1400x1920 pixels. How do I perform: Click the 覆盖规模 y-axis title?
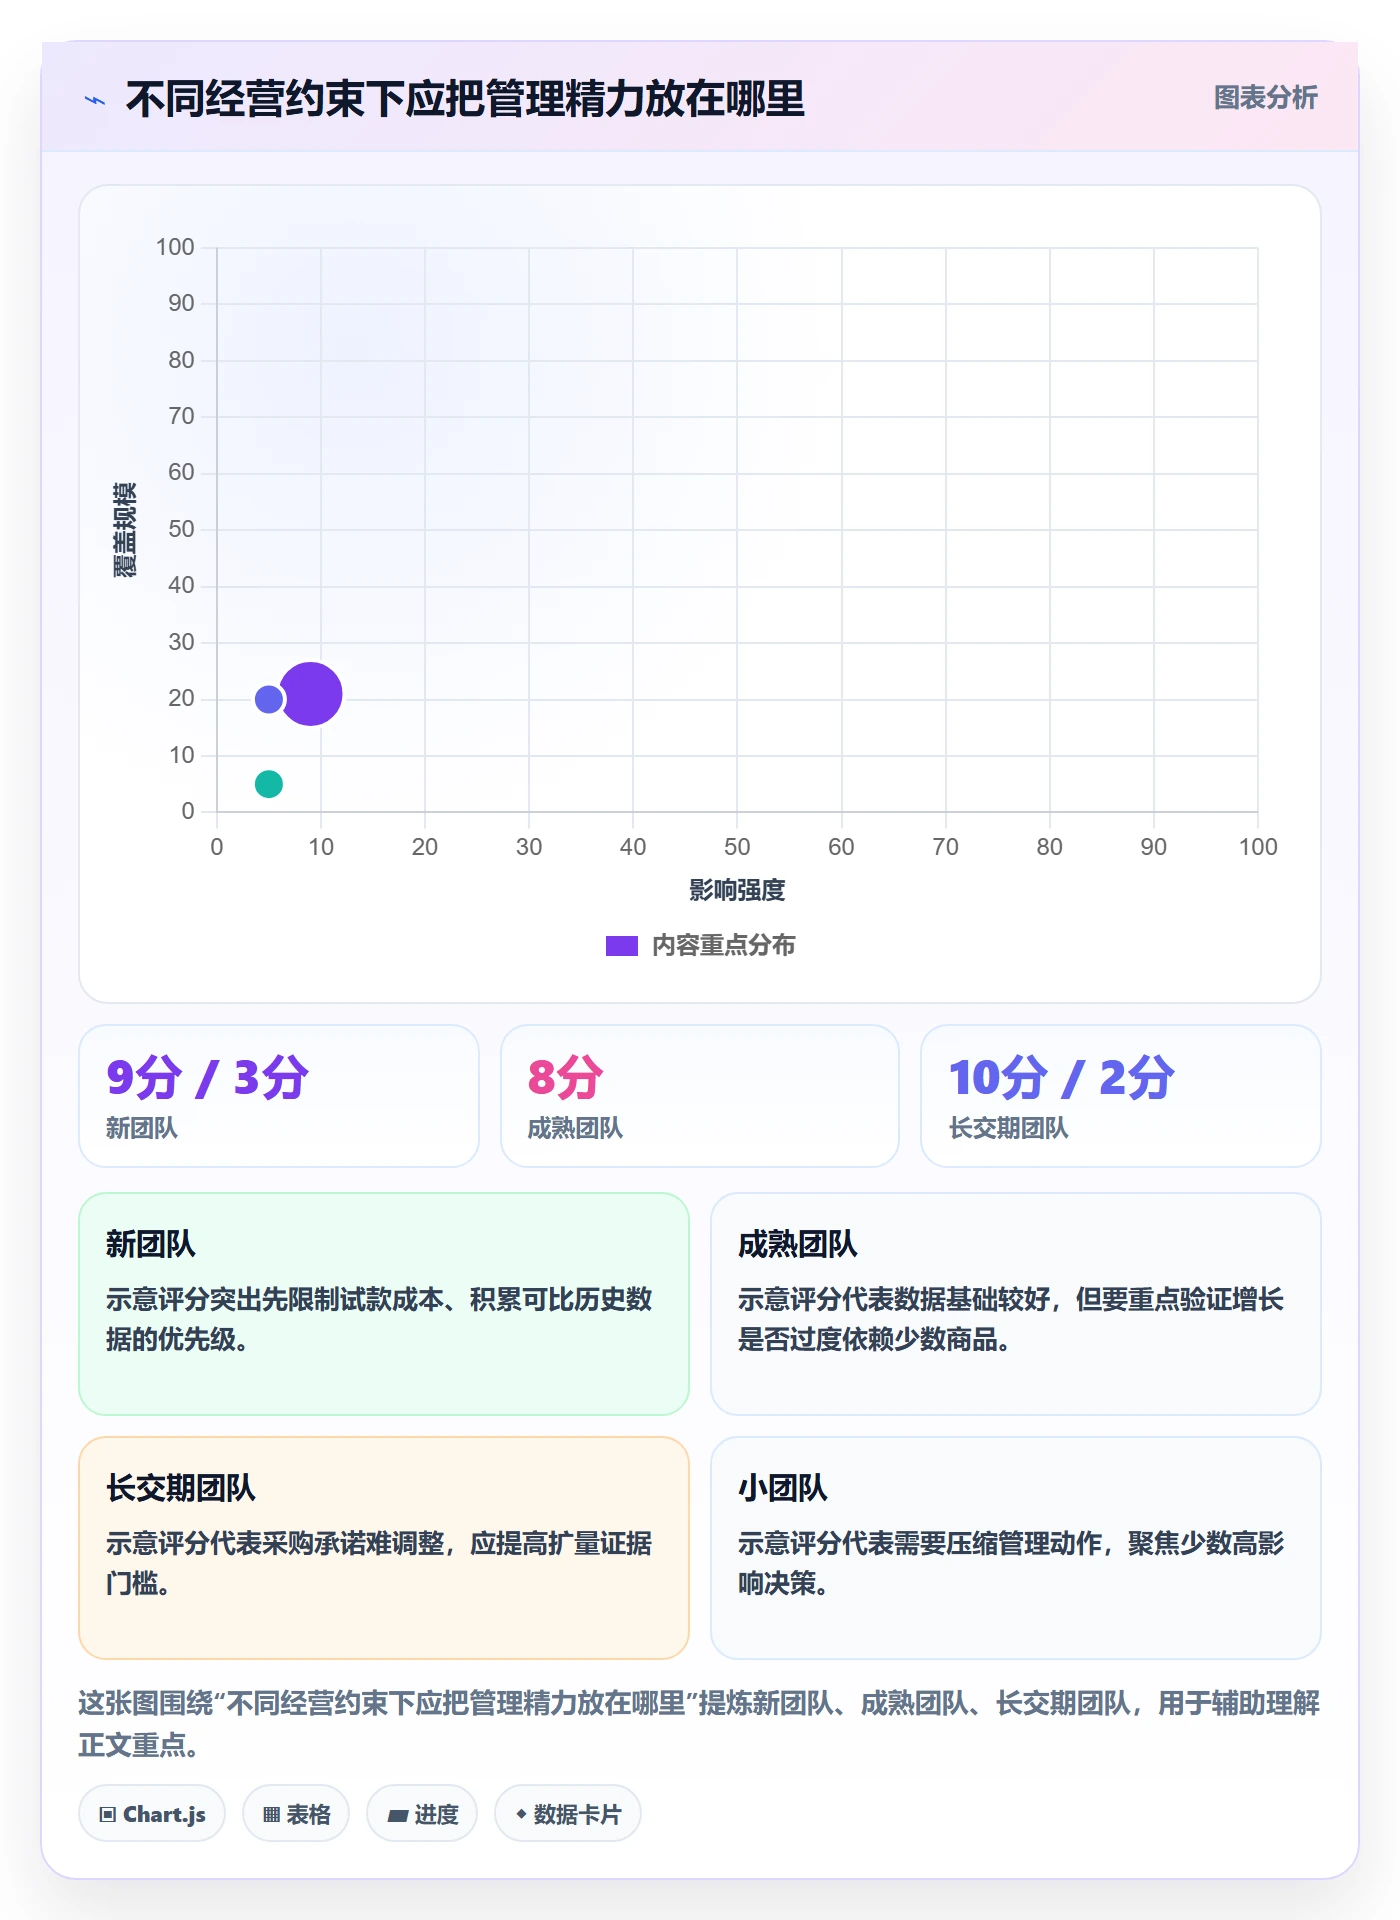[124, 530]
